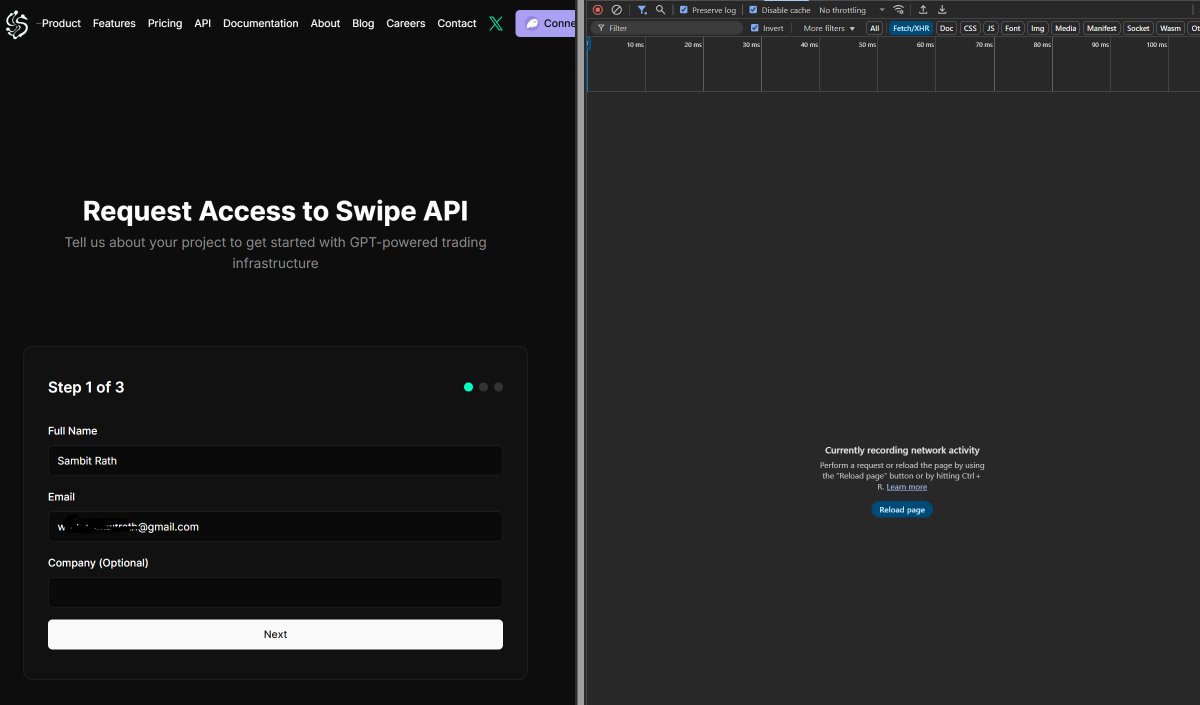Select the Img filter

1038,28
